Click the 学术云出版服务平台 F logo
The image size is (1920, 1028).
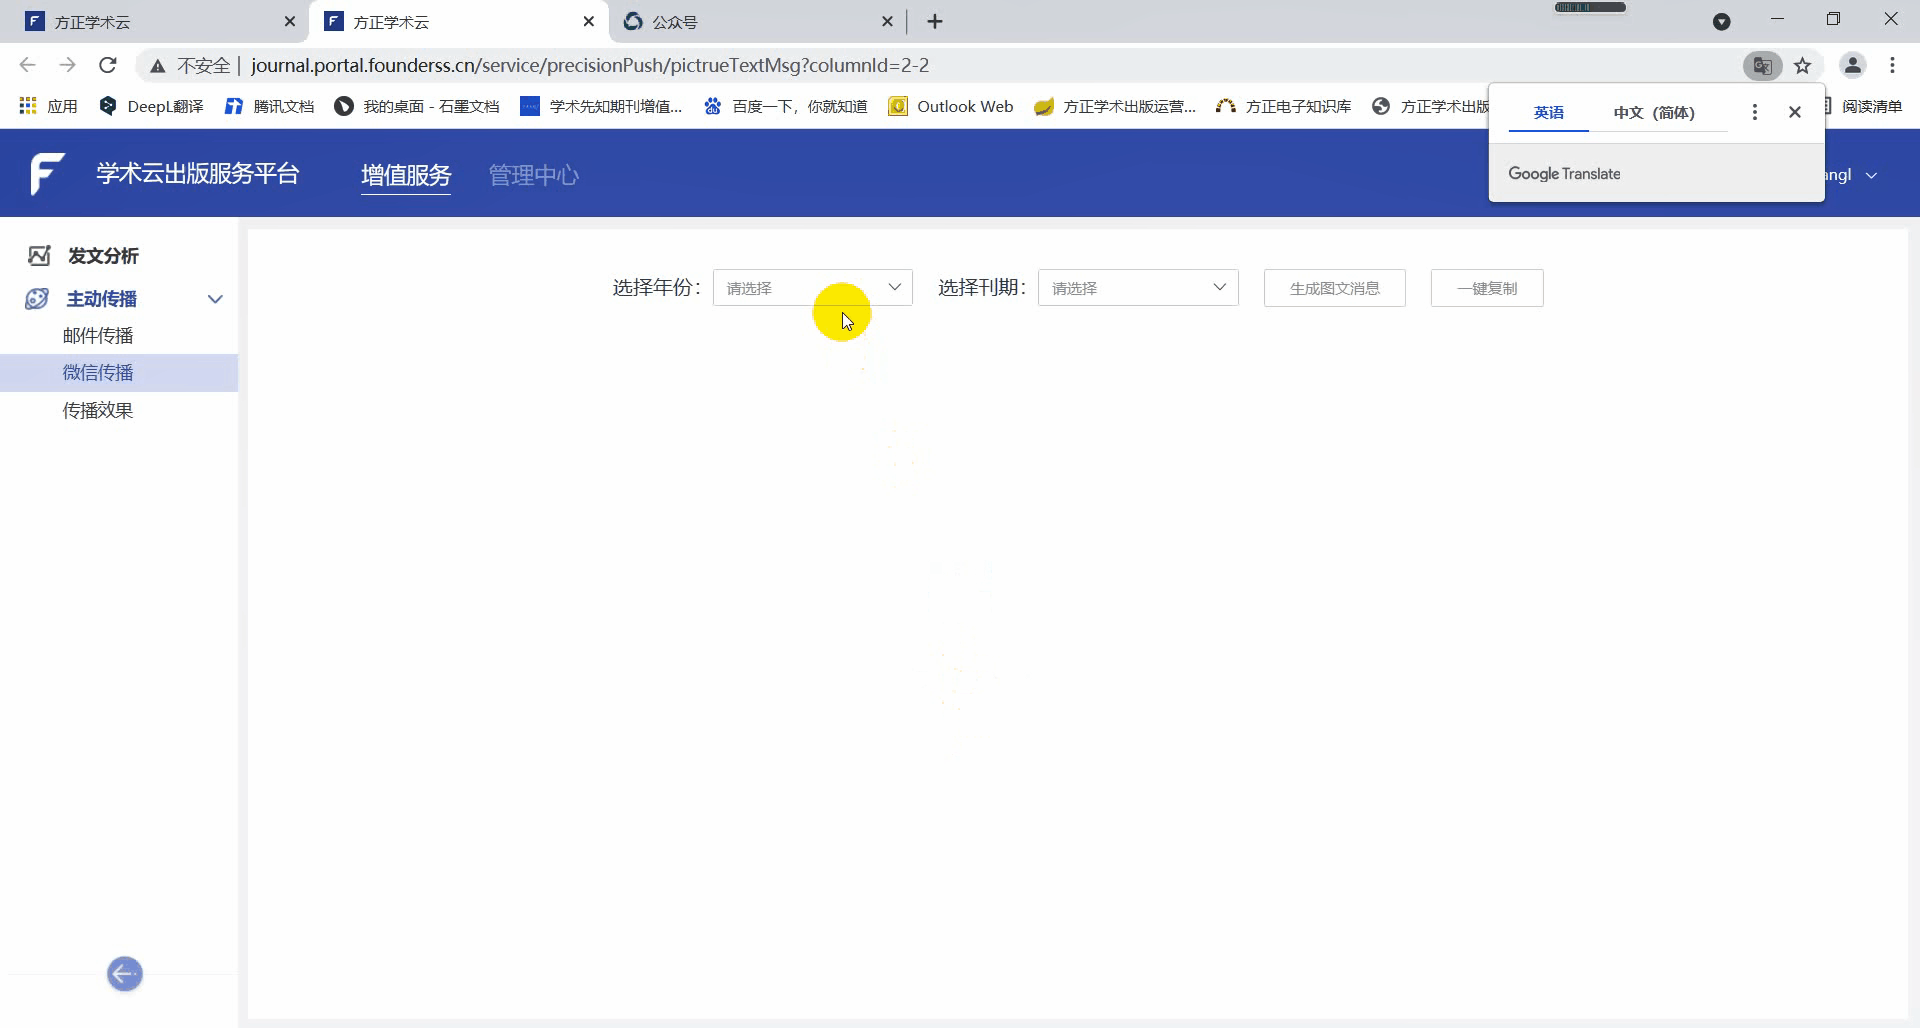coord(46,173)
